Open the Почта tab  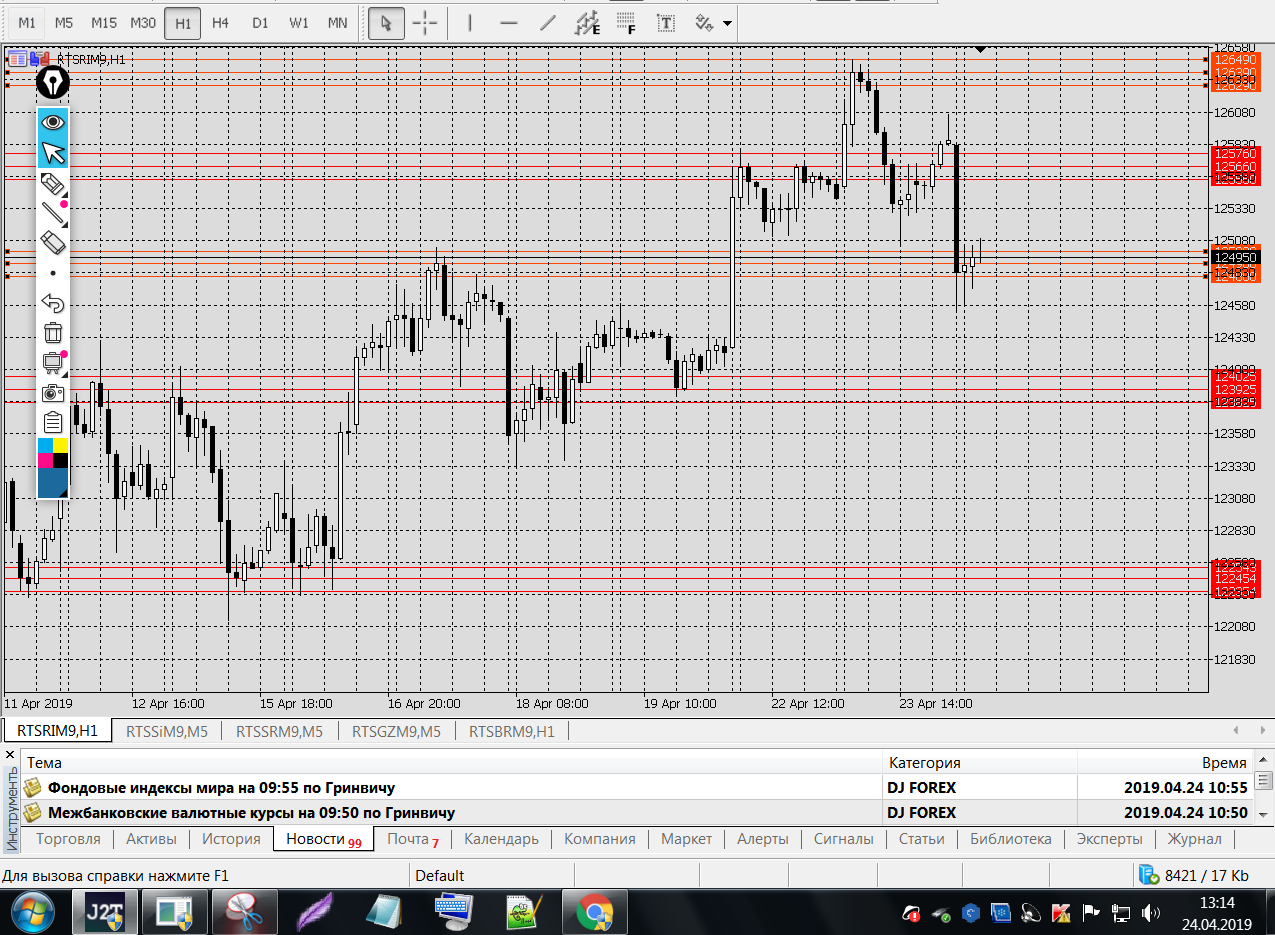click(412, 839)
